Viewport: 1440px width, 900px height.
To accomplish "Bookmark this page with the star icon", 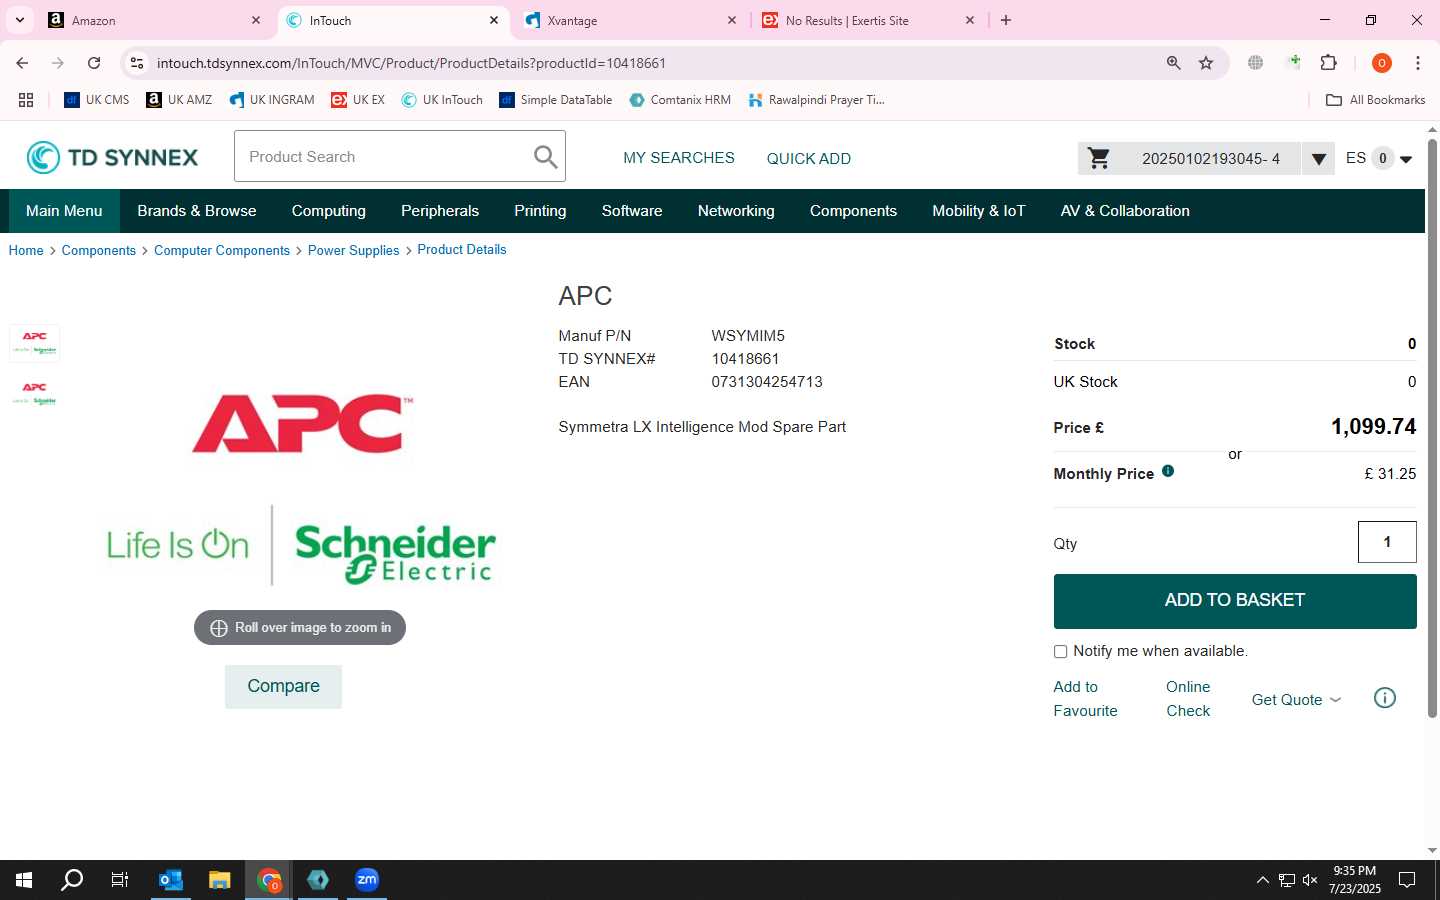I will (1206, 63).
